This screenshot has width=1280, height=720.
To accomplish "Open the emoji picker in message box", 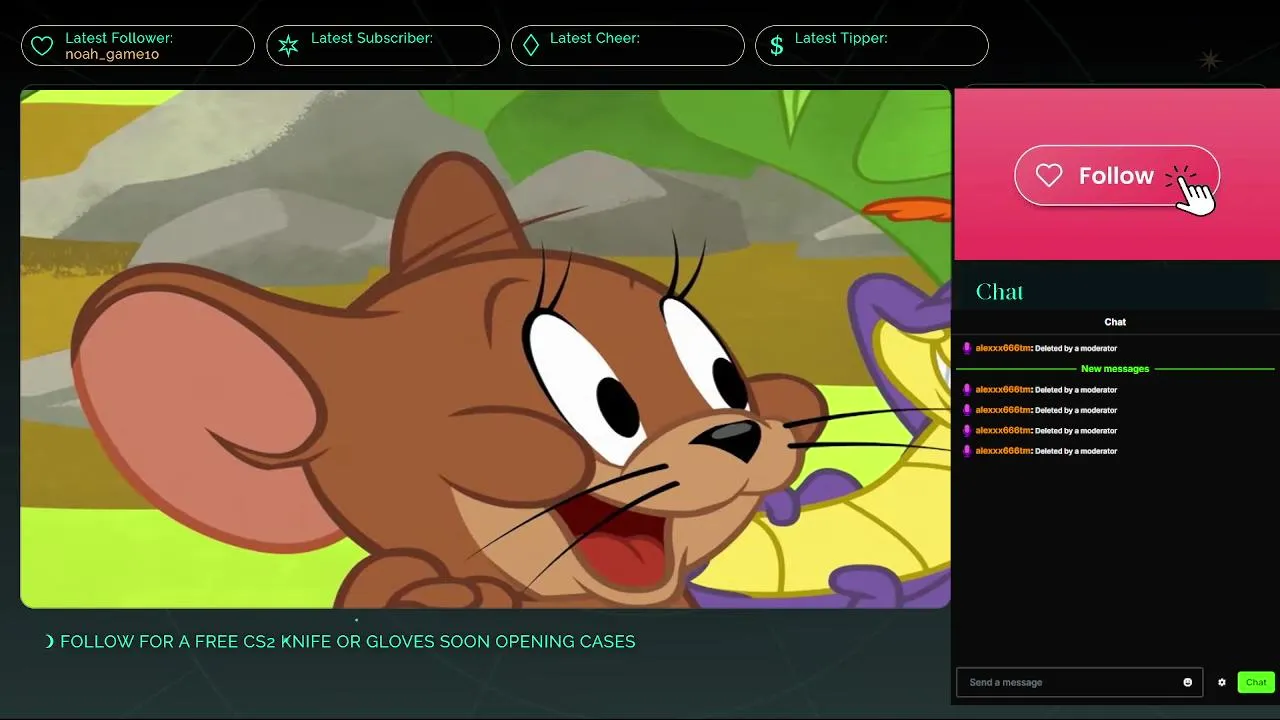I will tap(1188, 682).
